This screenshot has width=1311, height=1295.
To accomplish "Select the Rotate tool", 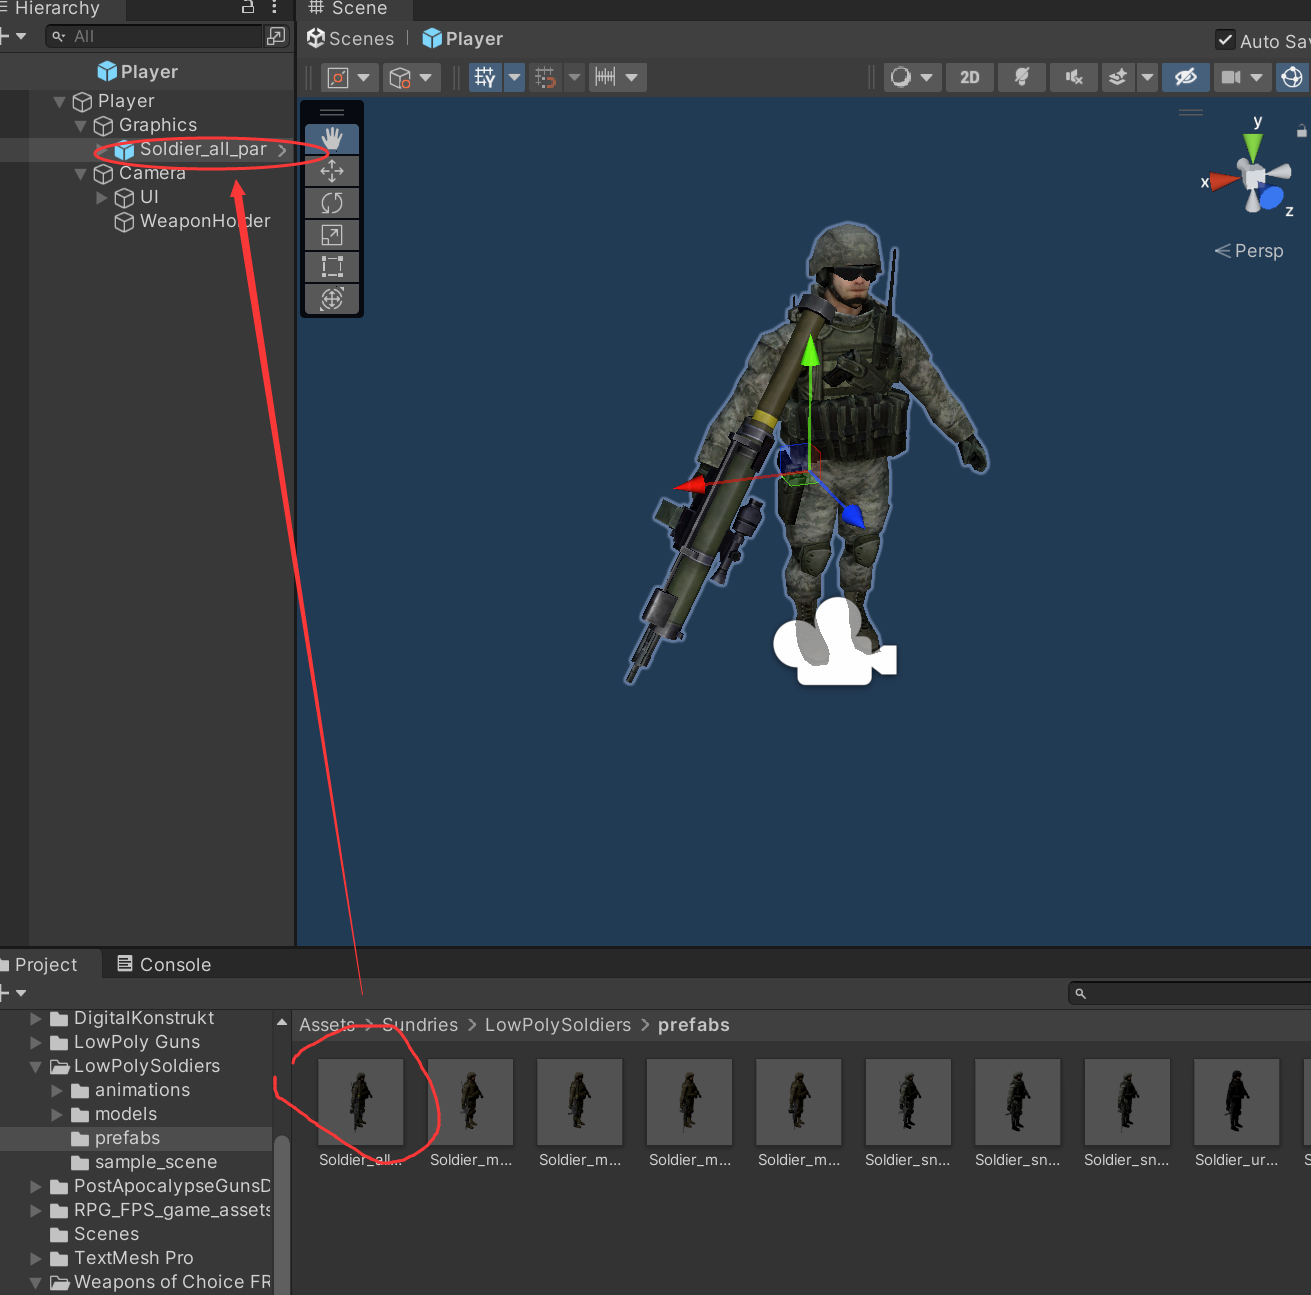I will (x=332, y=203).
